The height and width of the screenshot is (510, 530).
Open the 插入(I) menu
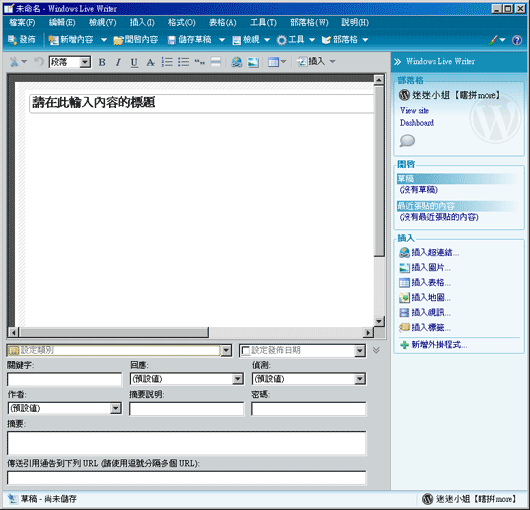[x=142, y=22]
